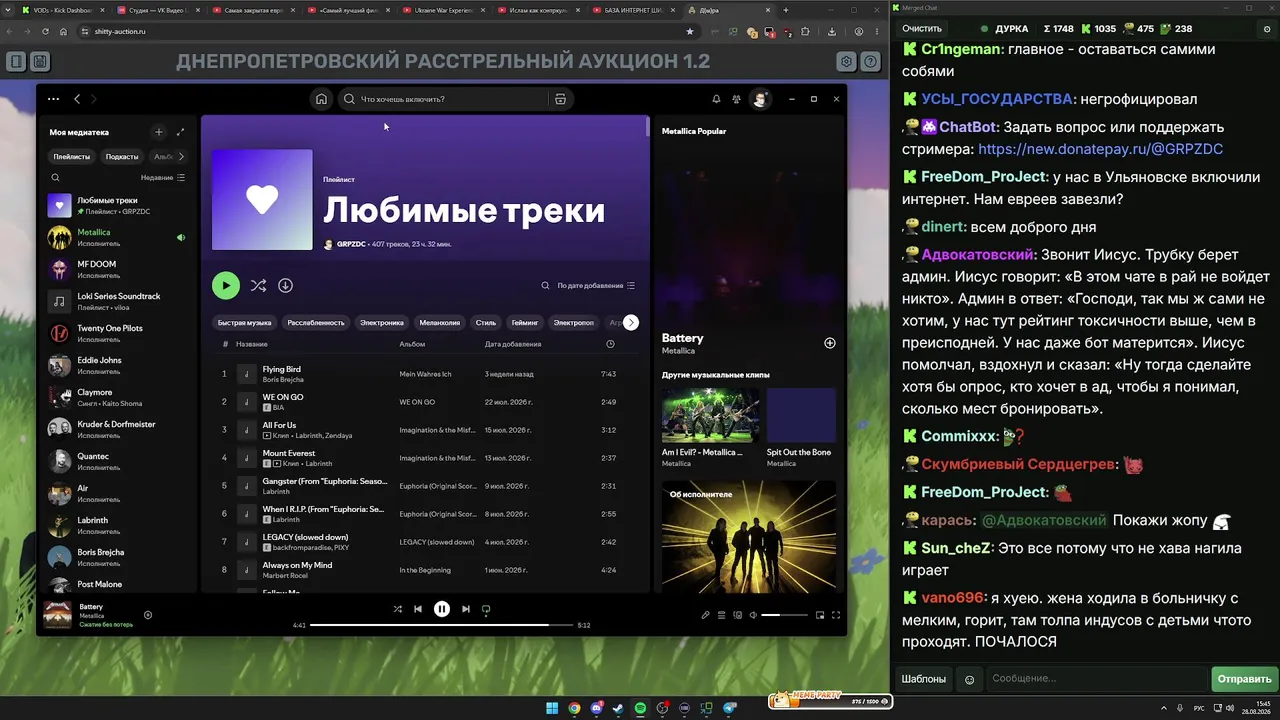The width and height of the screenshot is (1280, 720).
Task: Open the emoji picker in the chat
Action: pyautogui.click(x=969, y=679)
